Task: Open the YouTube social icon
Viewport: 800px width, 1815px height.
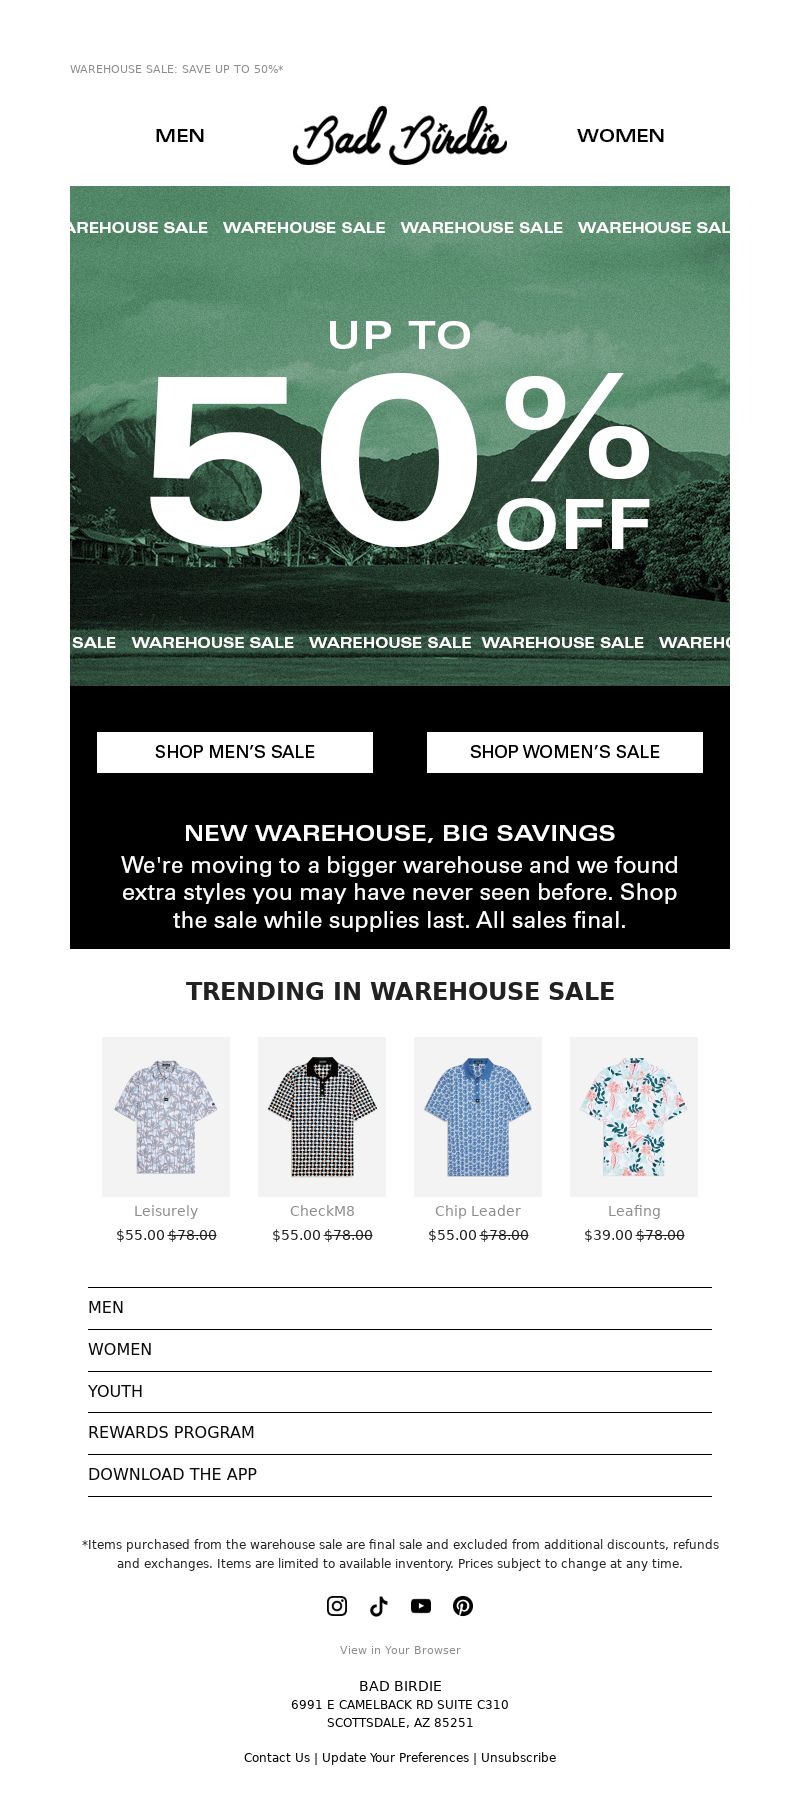Action: tap(421, 1605)
